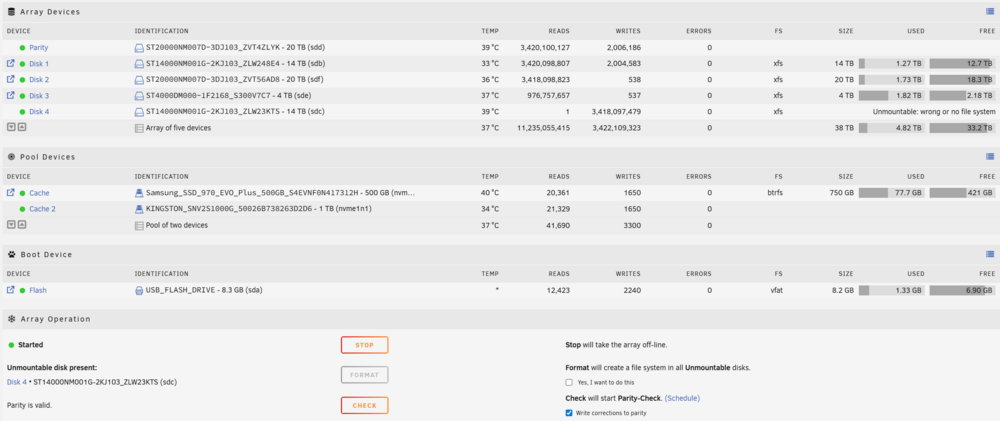The height and width of the screenshot is (421, 1000).
Task: Spin up the pool devices arrow icon
Action: (x=21, y=225)
